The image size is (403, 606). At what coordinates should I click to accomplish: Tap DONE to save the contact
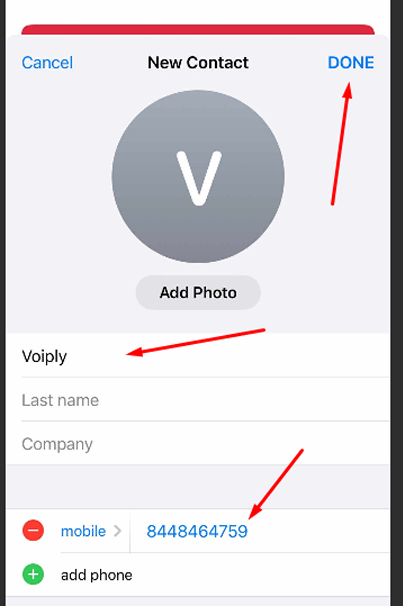351,63
